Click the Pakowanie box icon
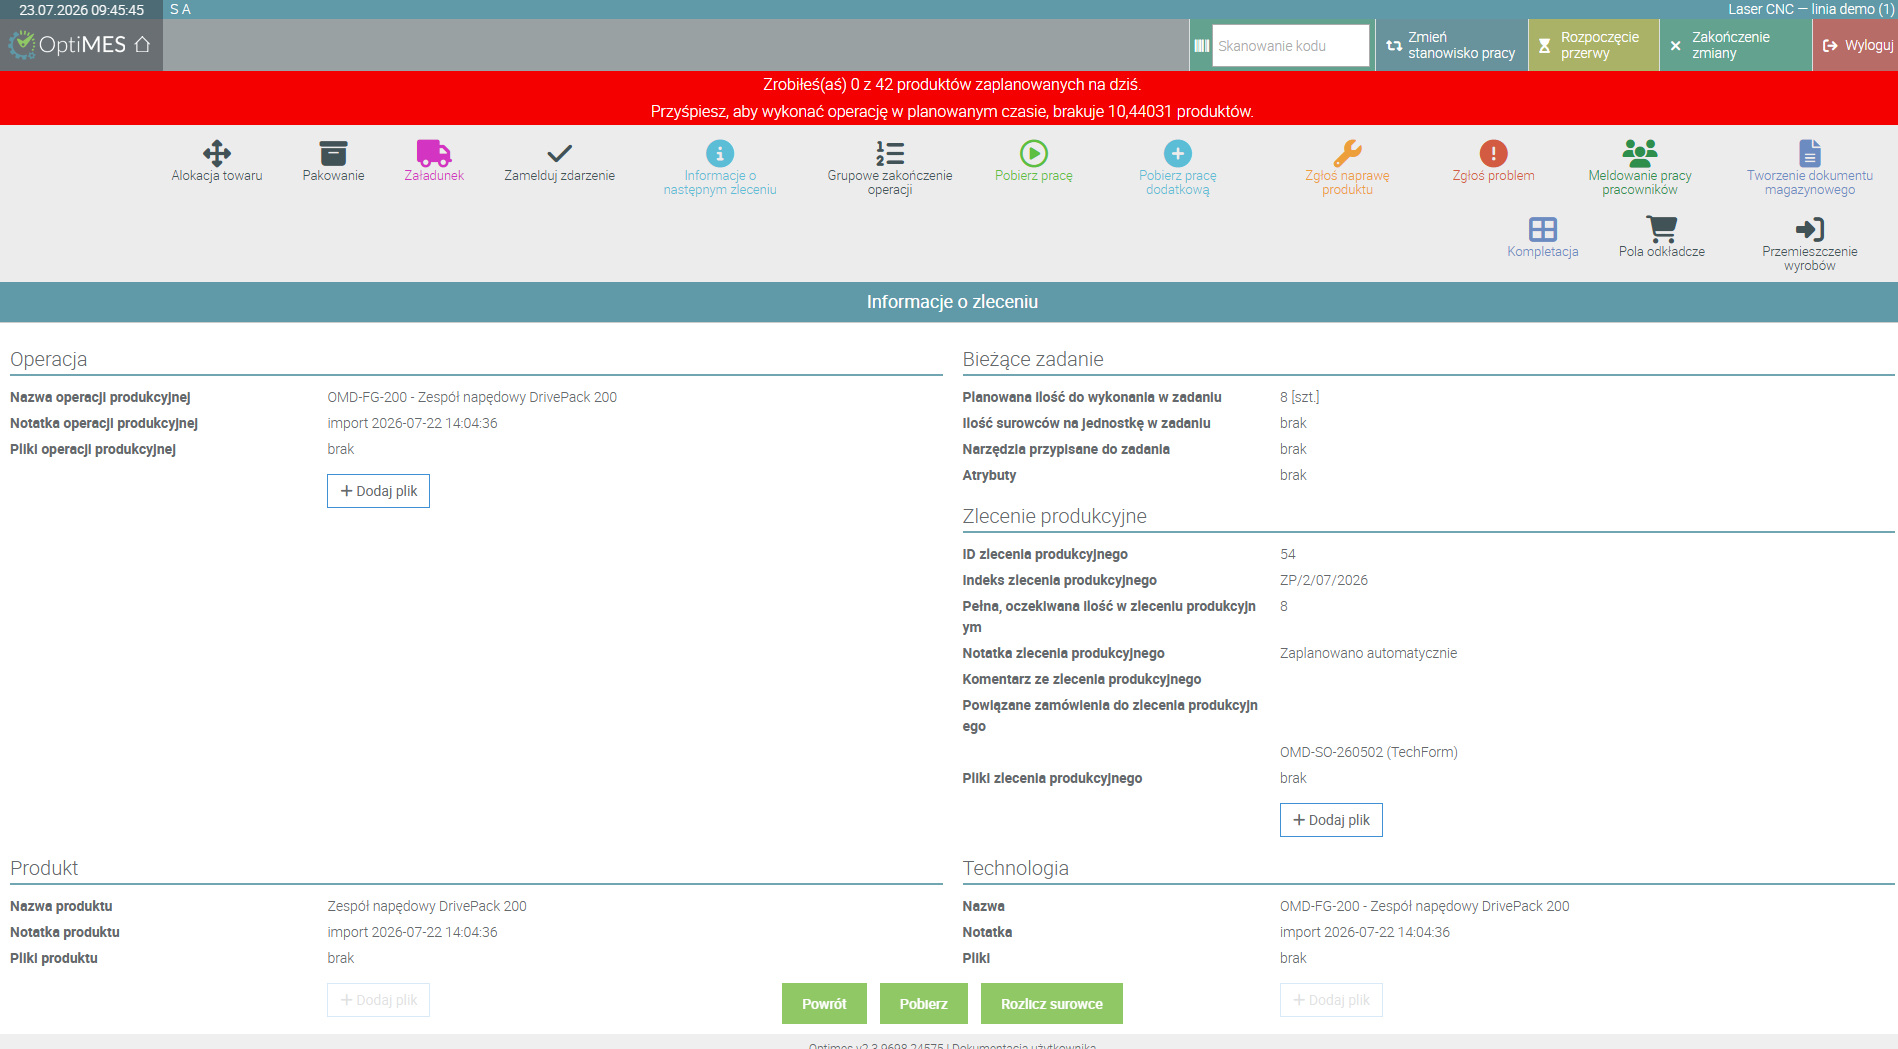1898x1049 pixels. (x=333, y=153)
